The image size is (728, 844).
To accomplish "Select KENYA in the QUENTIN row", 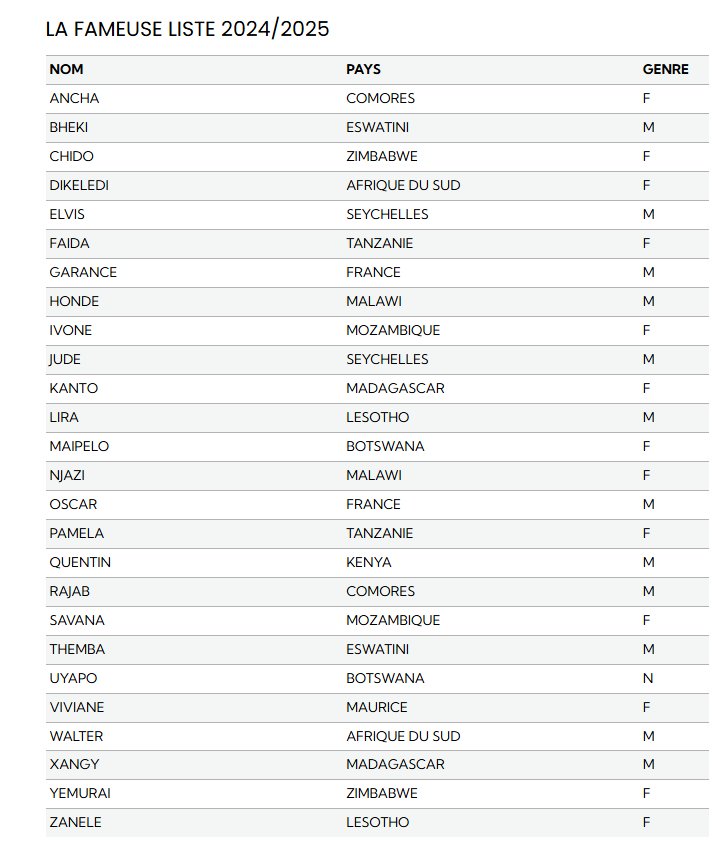I will coord(369,562).
